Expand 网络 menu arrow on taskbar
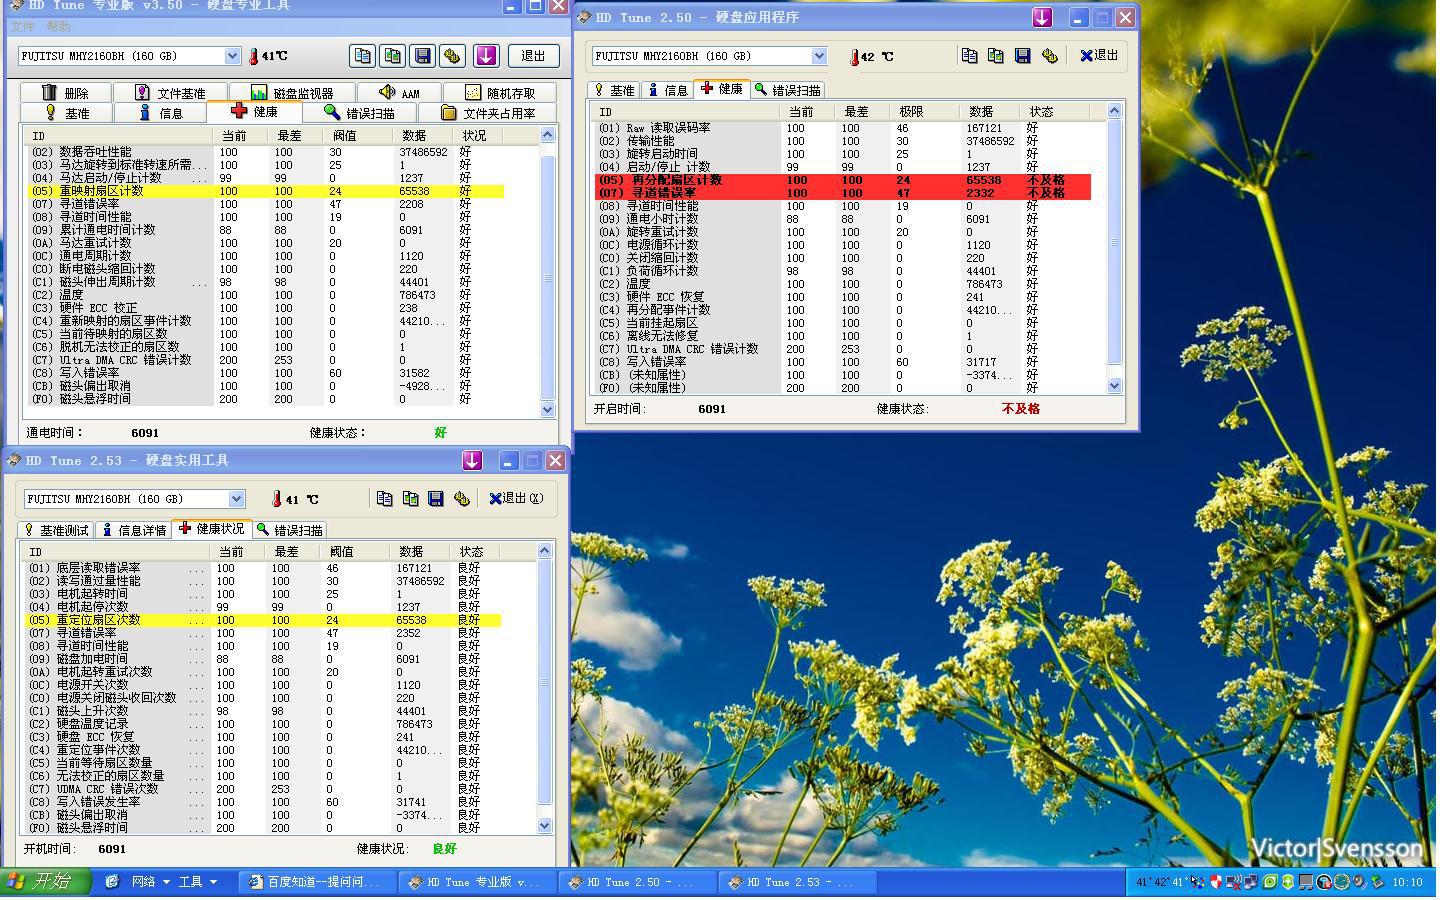1440x900 pixels. pyautogui.click(x=166, y=882)
